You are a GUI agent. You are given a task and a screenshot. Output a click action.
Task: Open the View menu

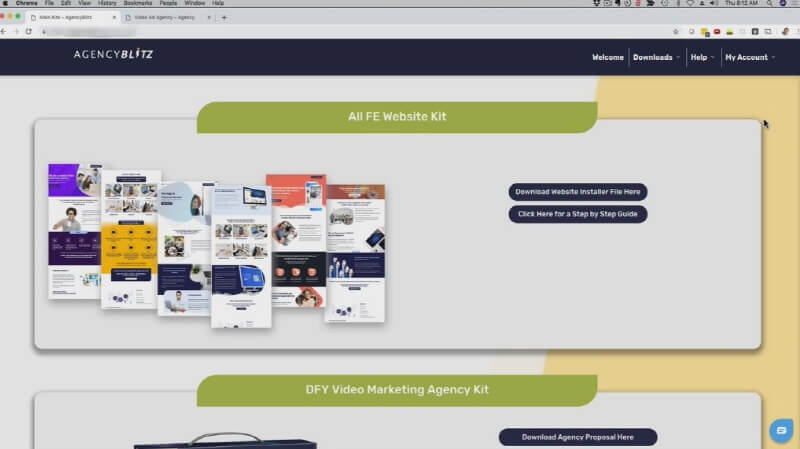[84, 3]
